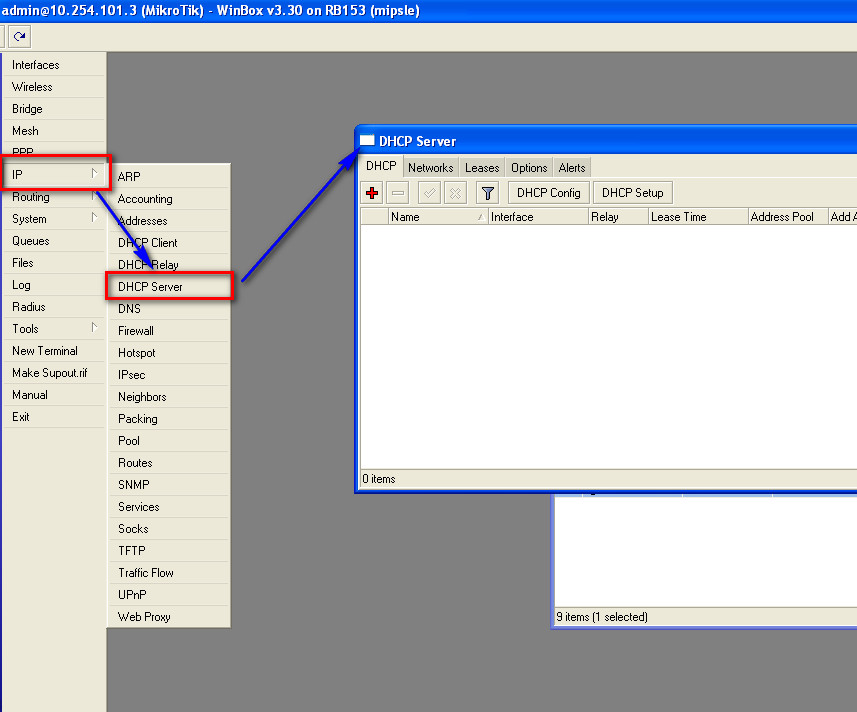Click Exit in the sidebar menu
This screenshot has height=712, width=857.
click(x=54, y=417)
